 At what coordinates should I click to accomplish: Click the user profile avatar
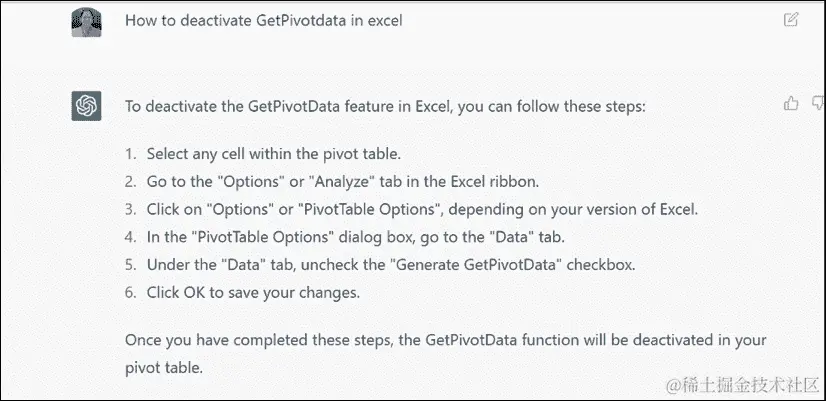[86, 22]
